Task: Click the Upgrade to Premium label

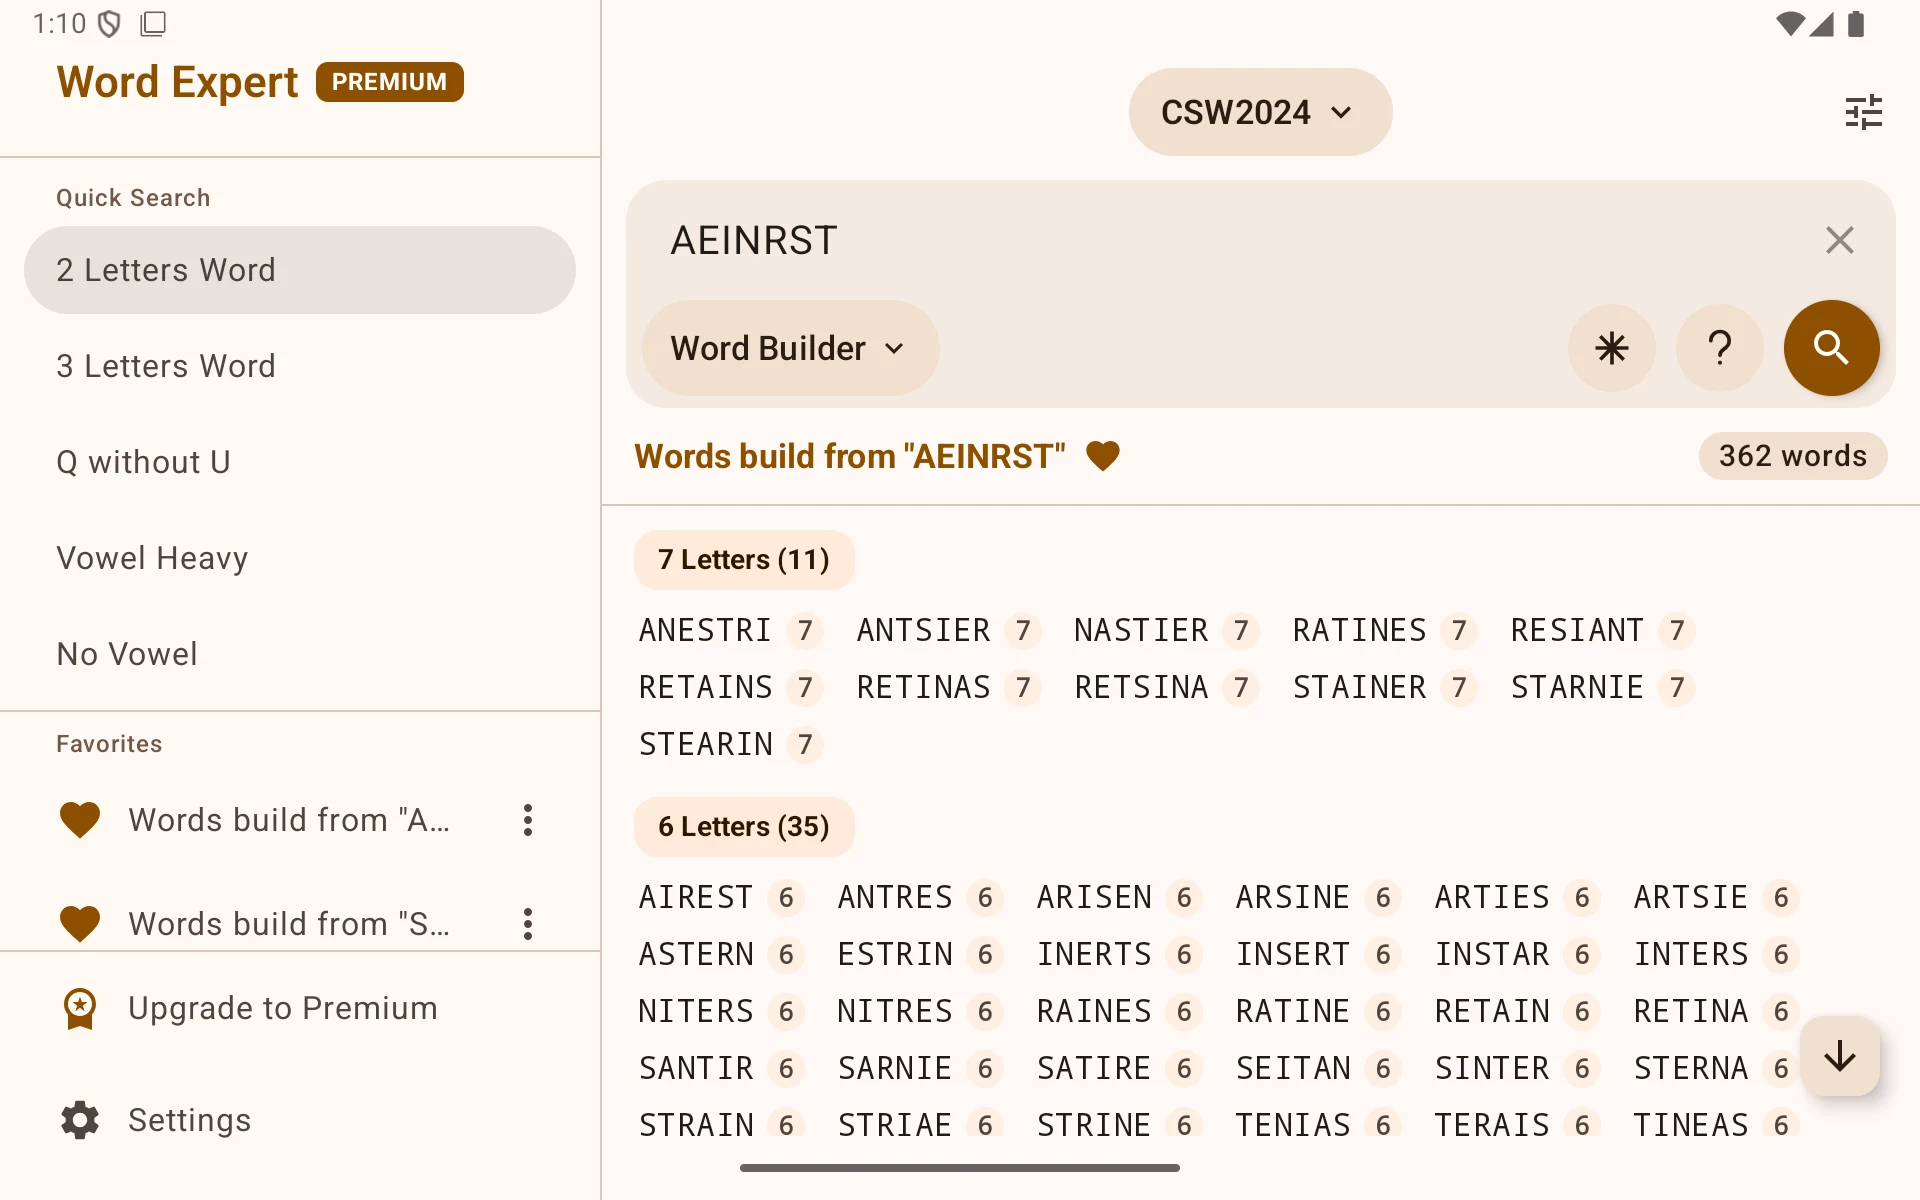Action: [x=283, y=1008]
